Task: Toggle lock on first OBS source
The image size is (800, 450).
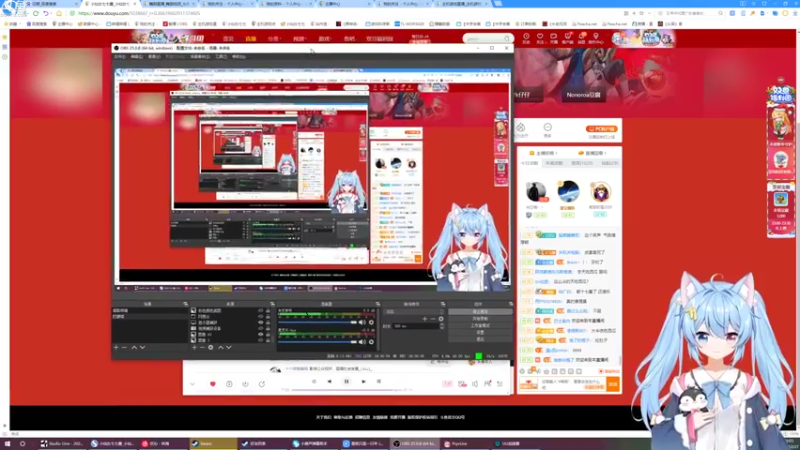Action: (268, 310)
